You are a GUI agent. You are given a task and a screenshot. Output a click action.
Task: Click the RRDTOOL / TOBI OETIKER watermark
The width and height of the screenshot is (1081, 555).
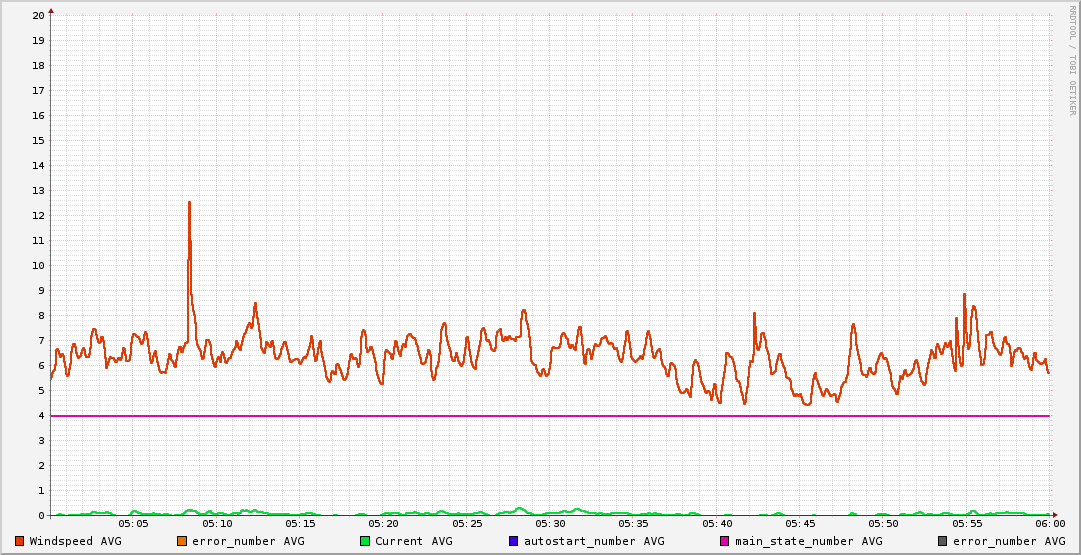click(1072, 60)
